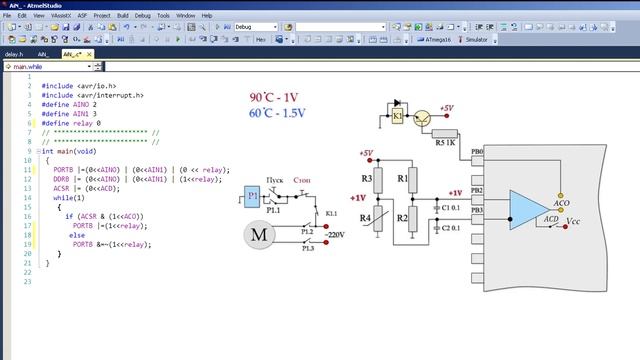Click the Redo arrow icon
Screen dimensions: 640x360
(144, 27)
